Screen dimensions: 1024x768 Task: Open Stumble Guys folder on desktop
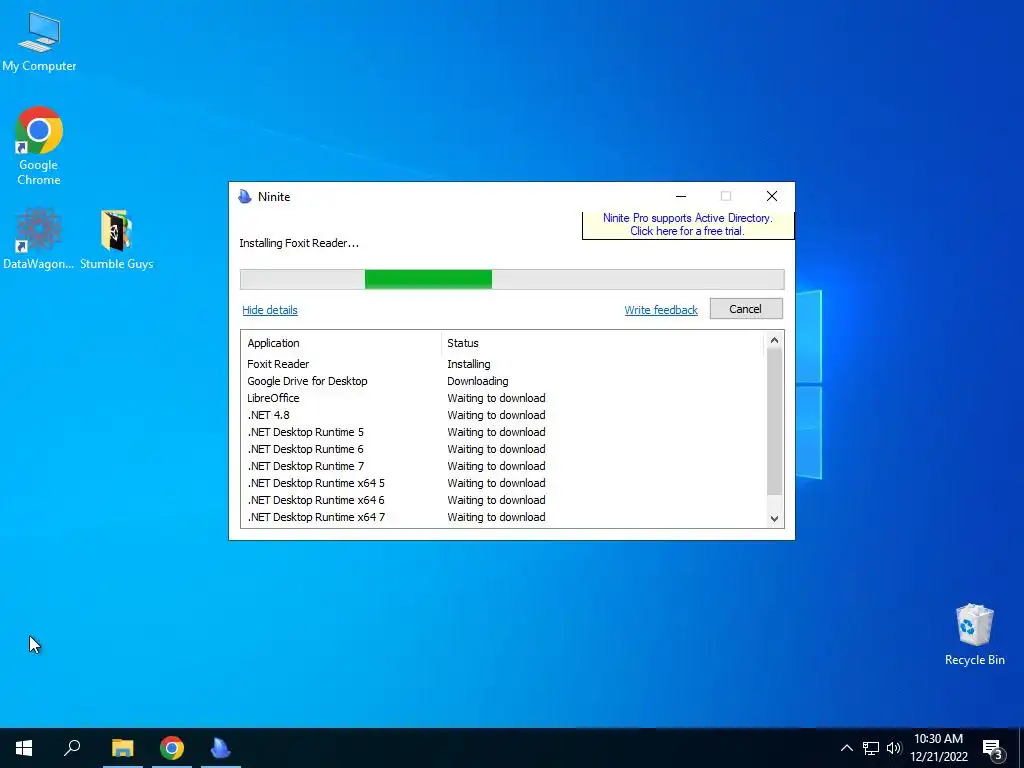coord(117,238)
